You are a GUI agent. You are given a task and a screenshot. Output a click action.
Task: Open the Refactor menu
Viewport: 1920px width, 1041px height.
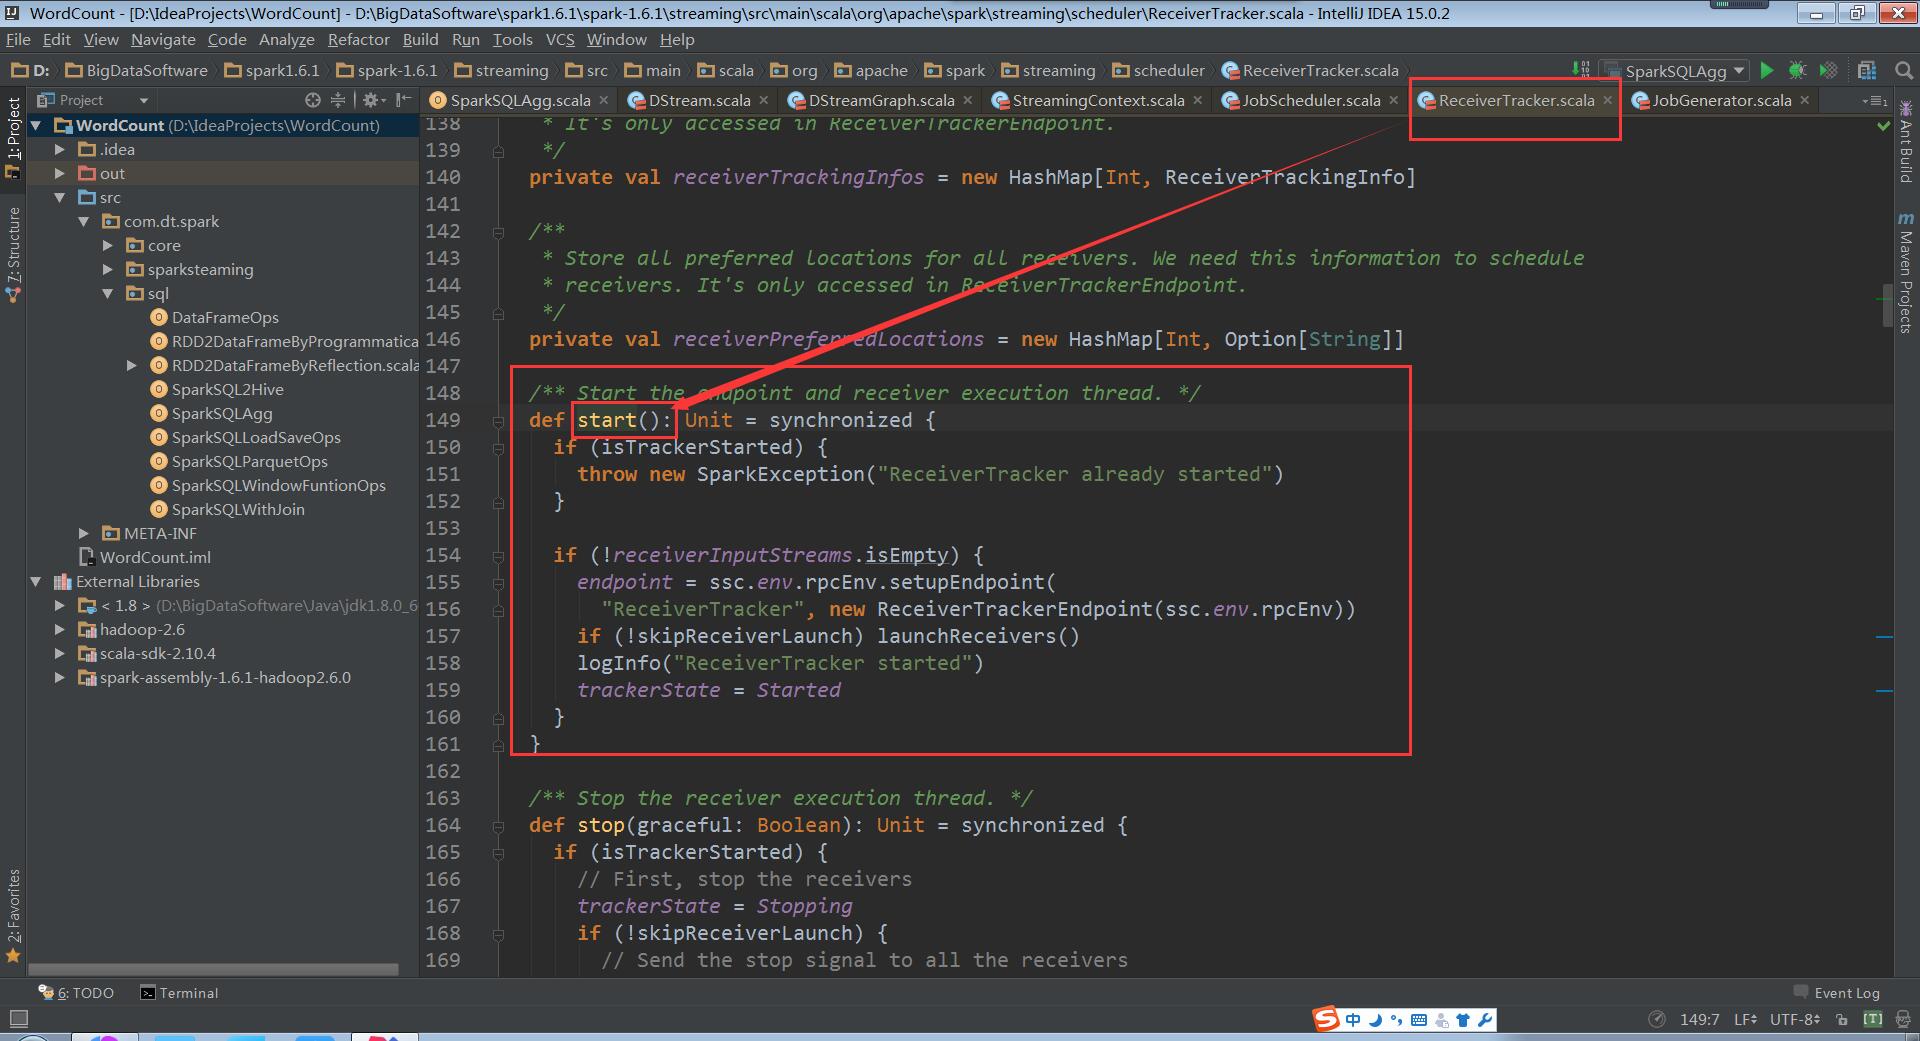point(358,39)
